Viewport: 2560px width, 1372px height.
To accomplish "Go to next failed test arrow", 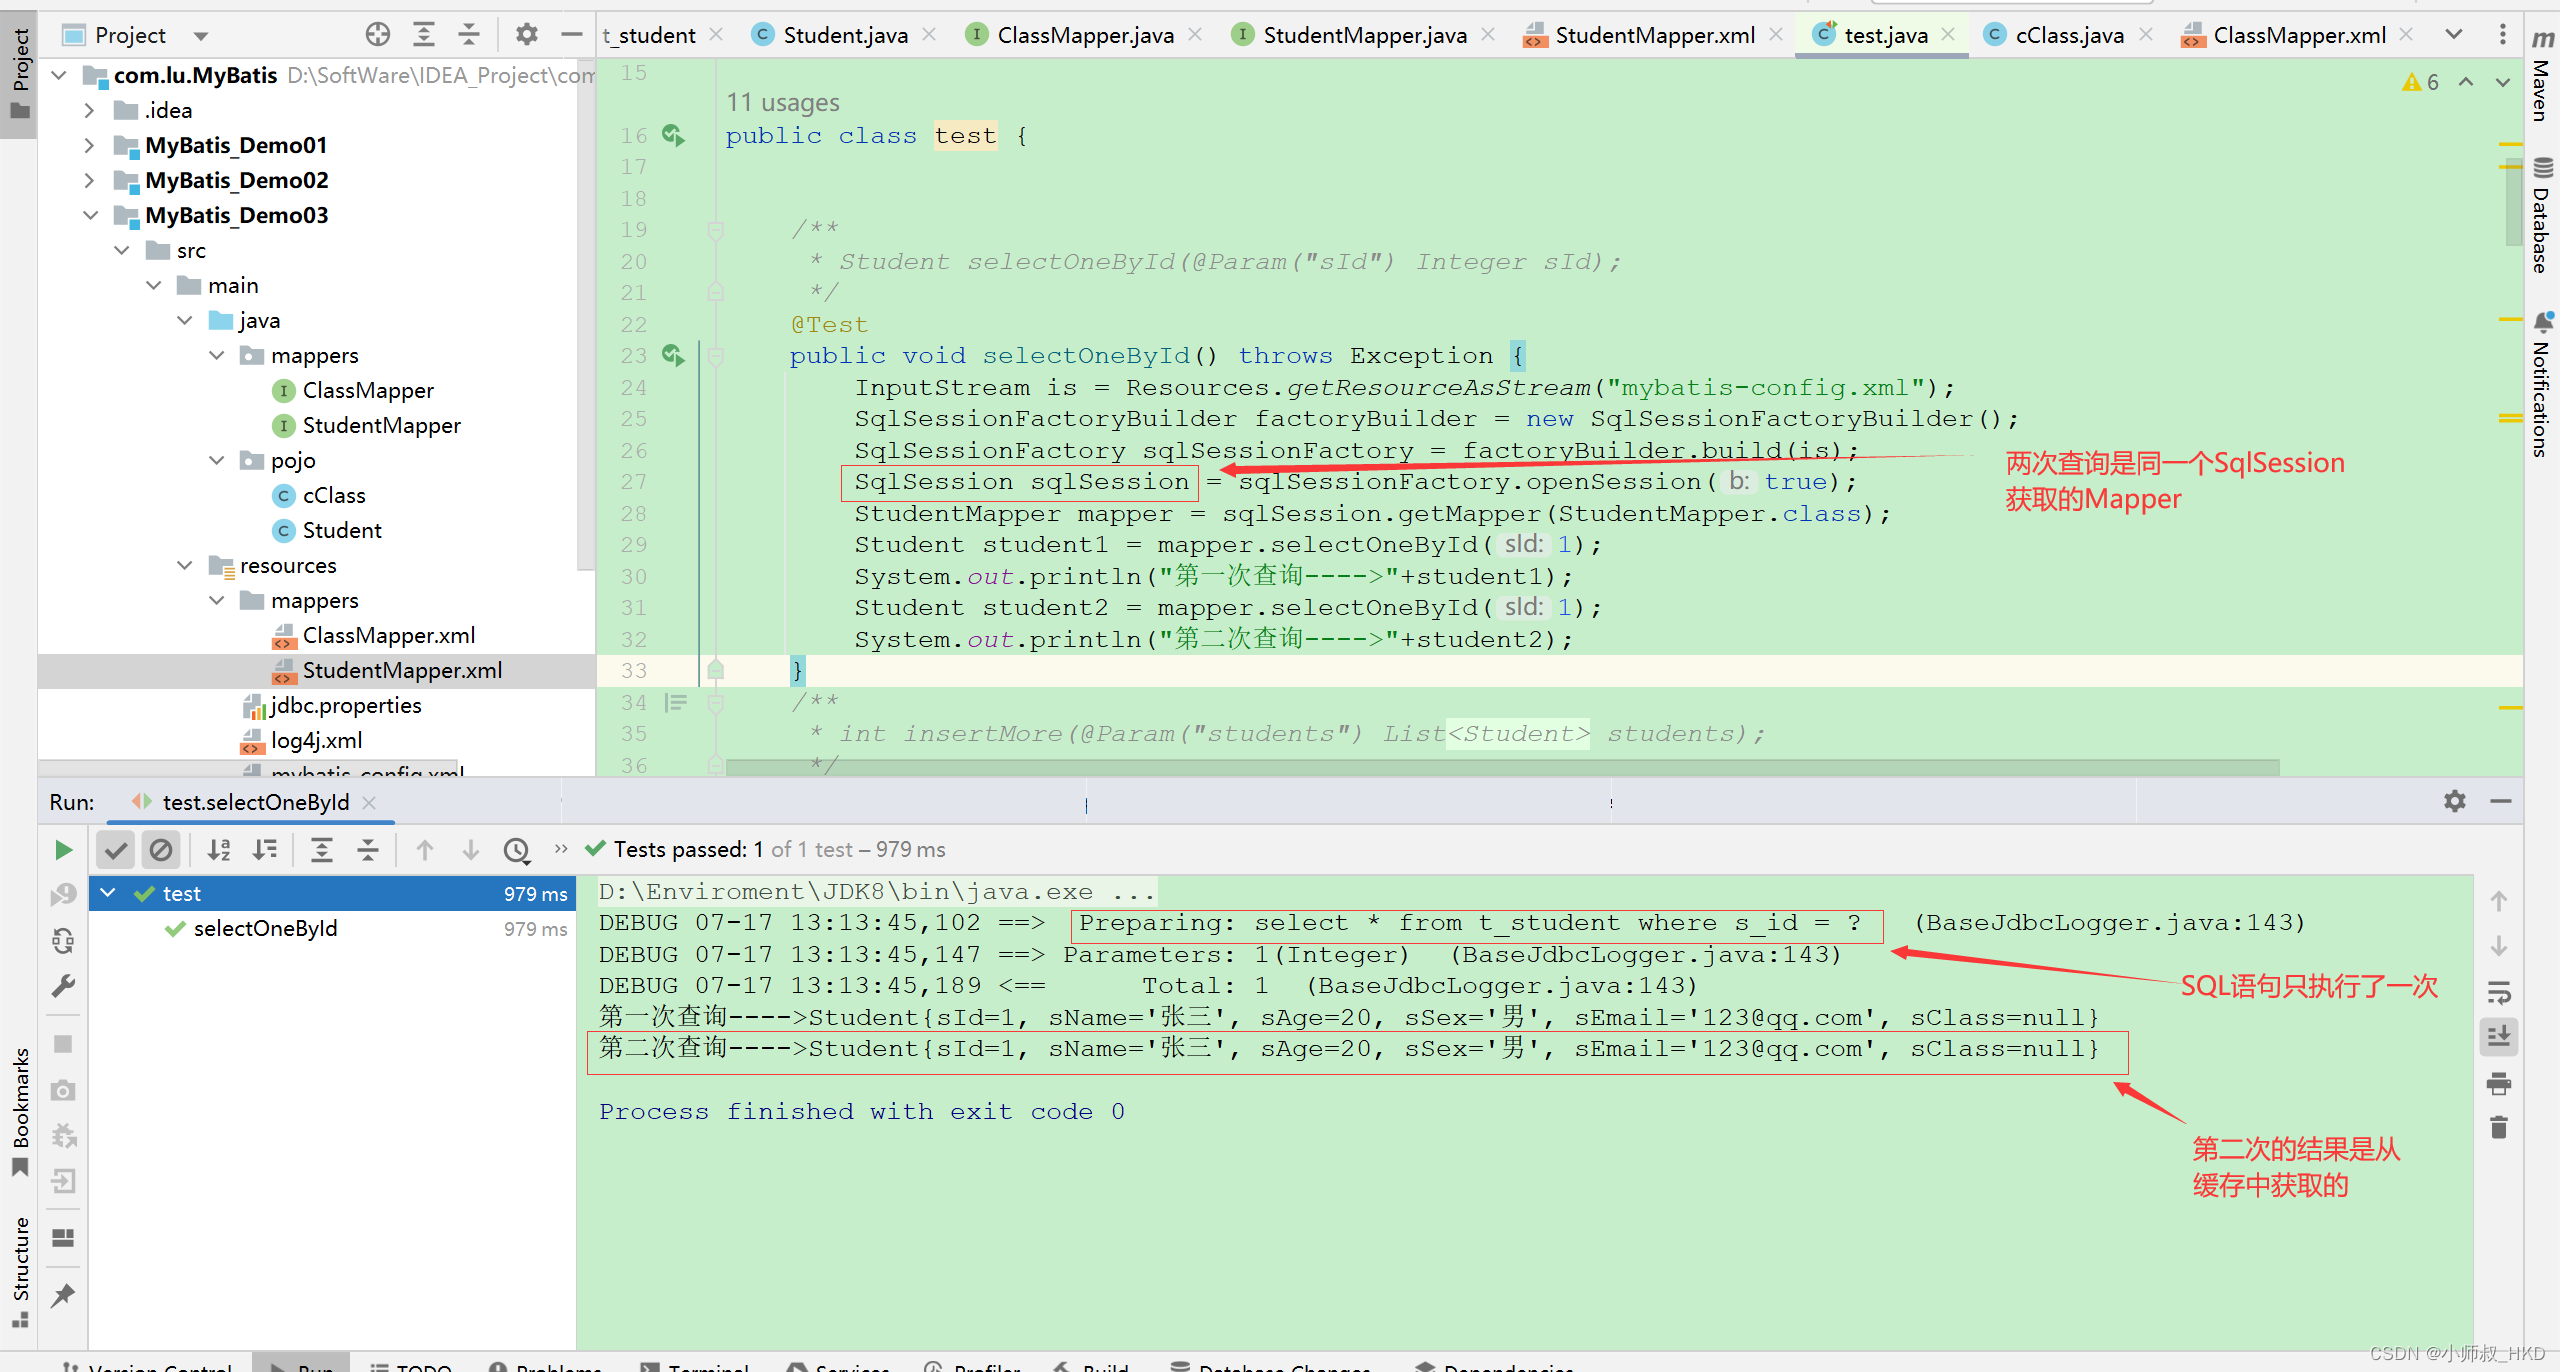I will click(x=470, y=850).
